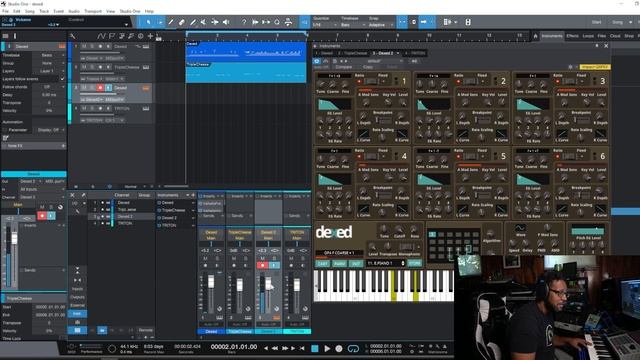Switch to the TripleCheese instrument tab
The width and height of the screenshot is (640, 360).
pos(353,53)
